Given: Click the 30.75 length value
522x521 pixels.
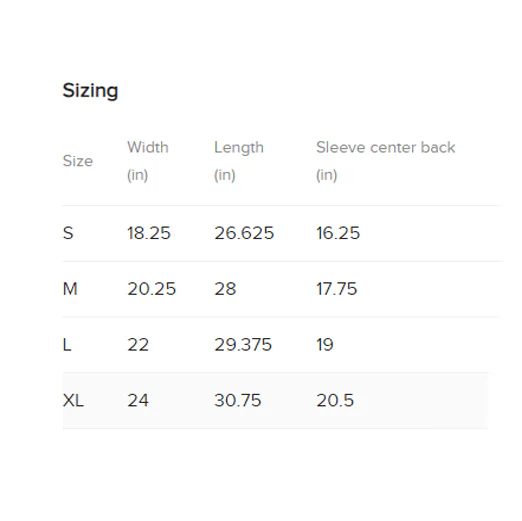Looking at the screenshot, I should (238, 400).
